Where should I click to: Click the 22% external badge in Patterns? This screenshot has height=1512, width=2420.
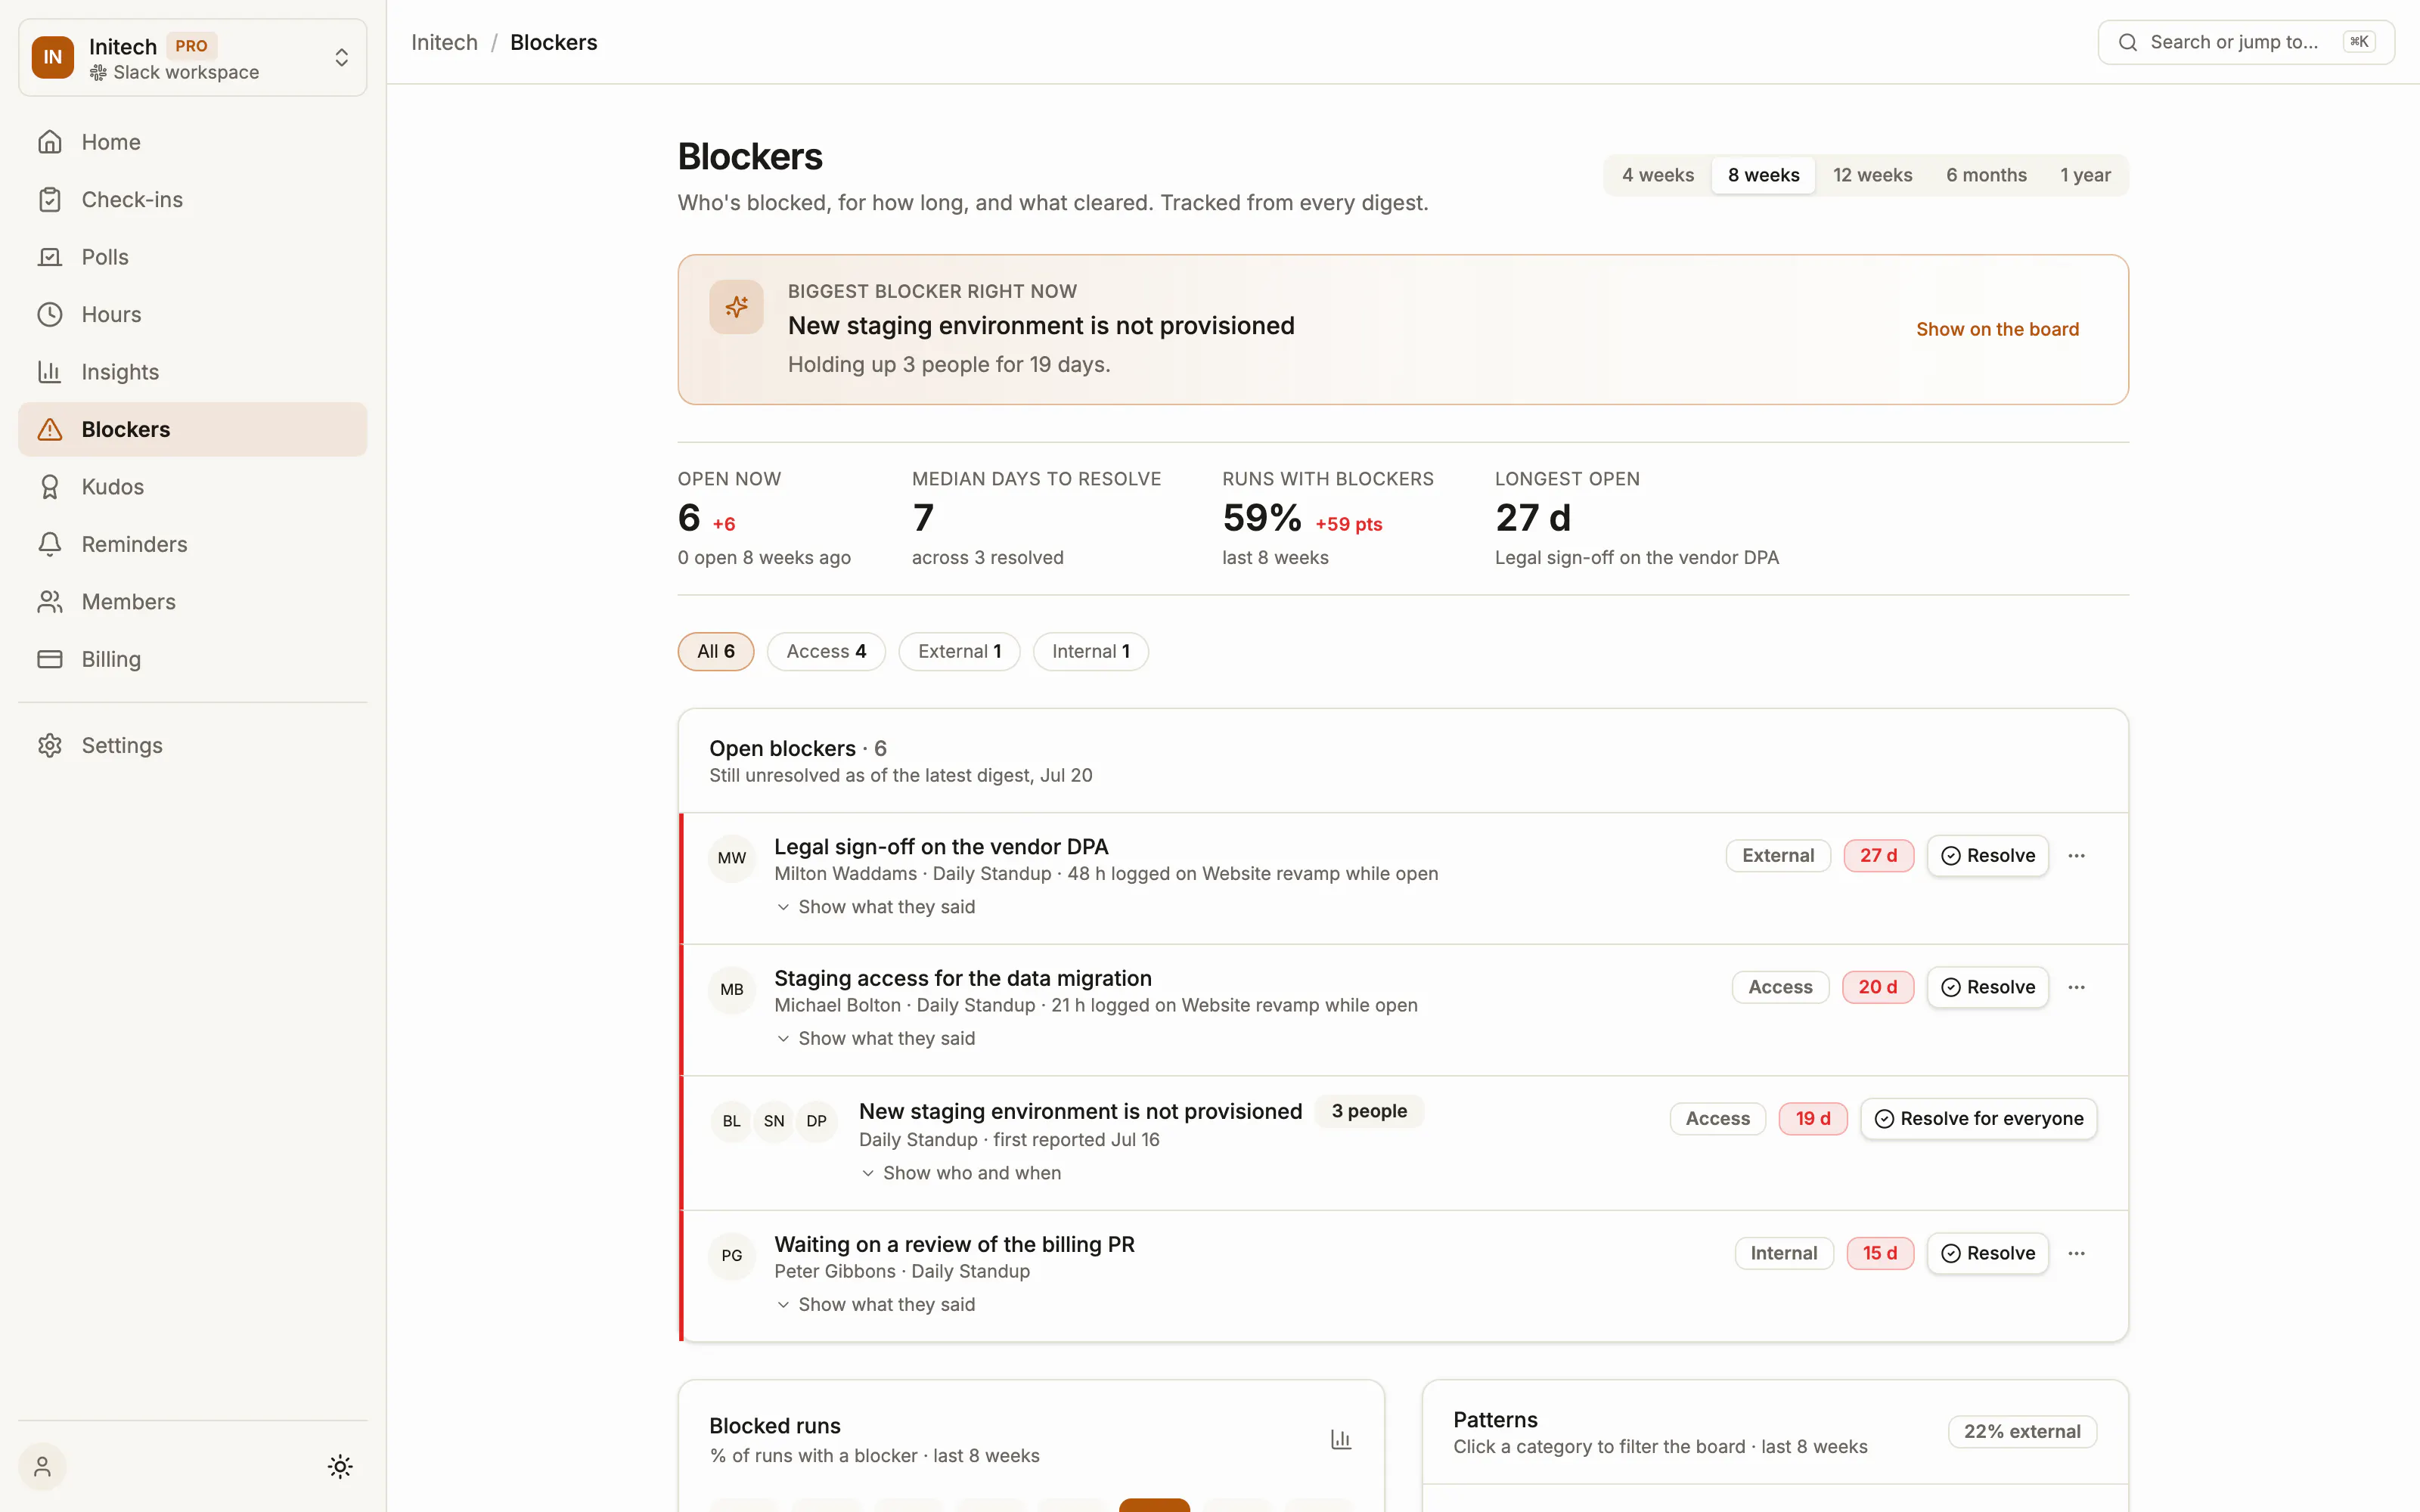click(x=2022, y=1432)
